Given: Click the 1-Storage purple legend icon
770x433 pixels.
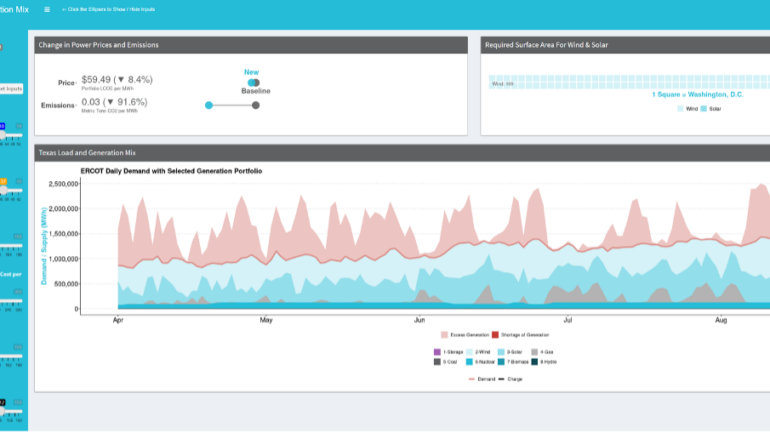Looking at the screenshot, I should tap(437, 352).
